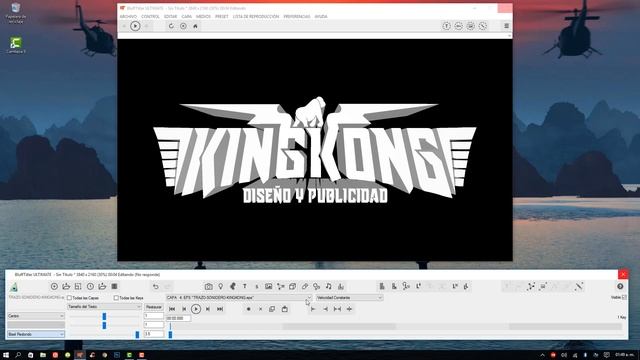Click the new show plus-circle icon
Image resolution: width=640 pixels, height=360 pixels.
(54, 287)
